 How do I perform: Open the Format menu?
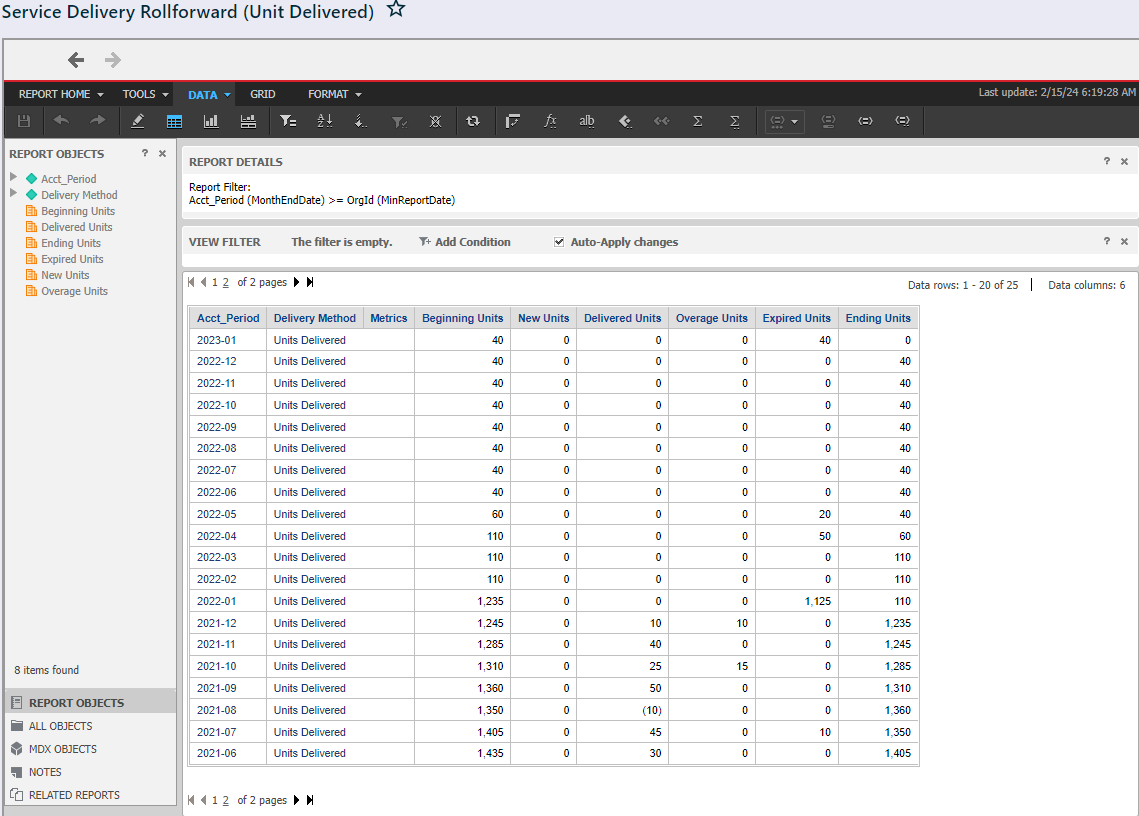click(334, 94)
